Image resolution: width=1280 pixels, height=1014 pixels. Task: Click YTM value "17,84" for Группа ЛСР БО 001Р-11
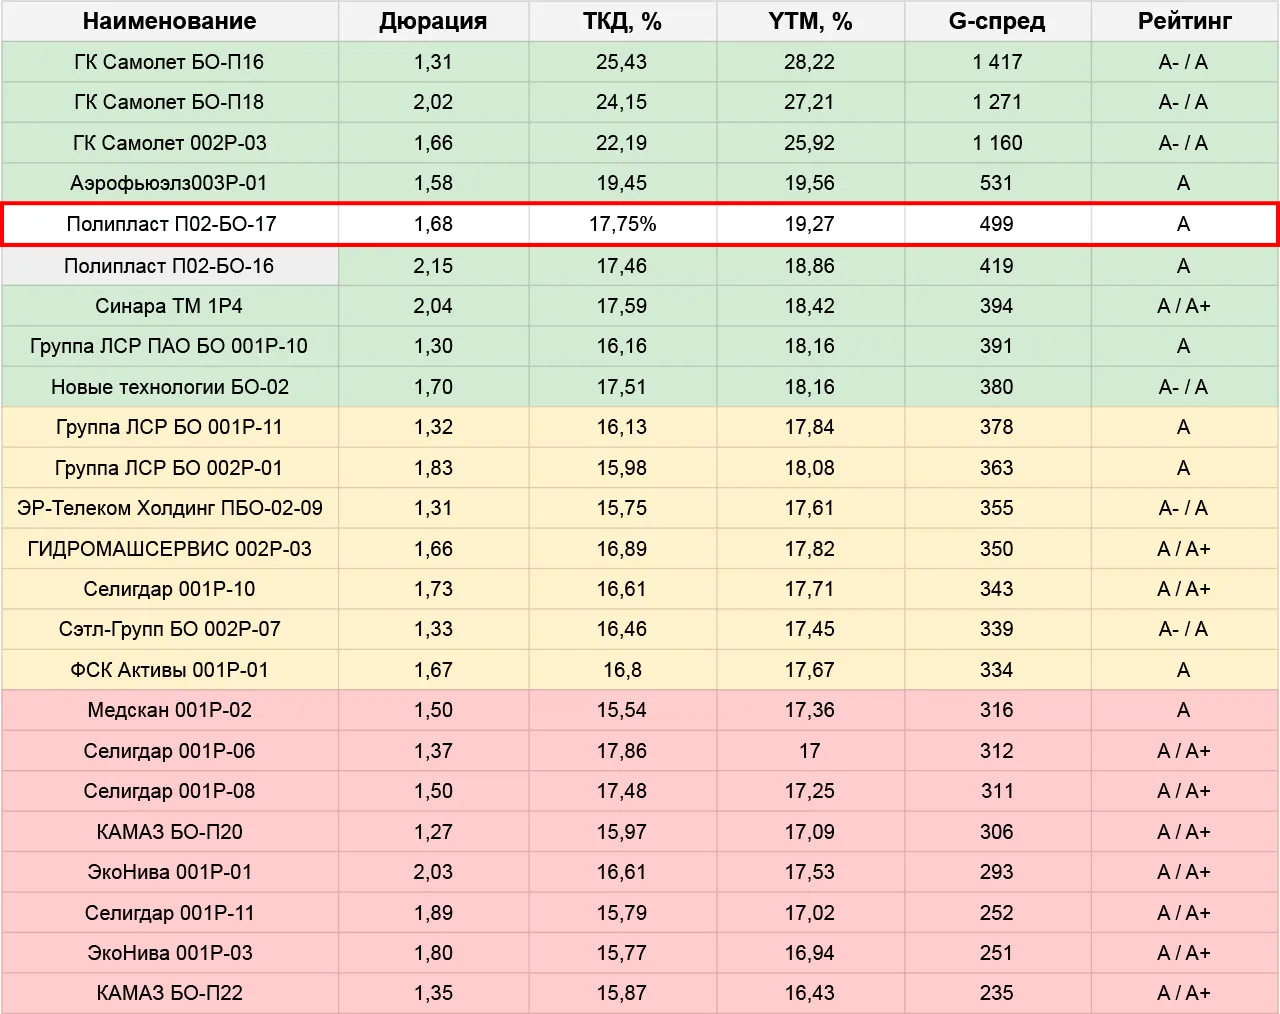810,427
